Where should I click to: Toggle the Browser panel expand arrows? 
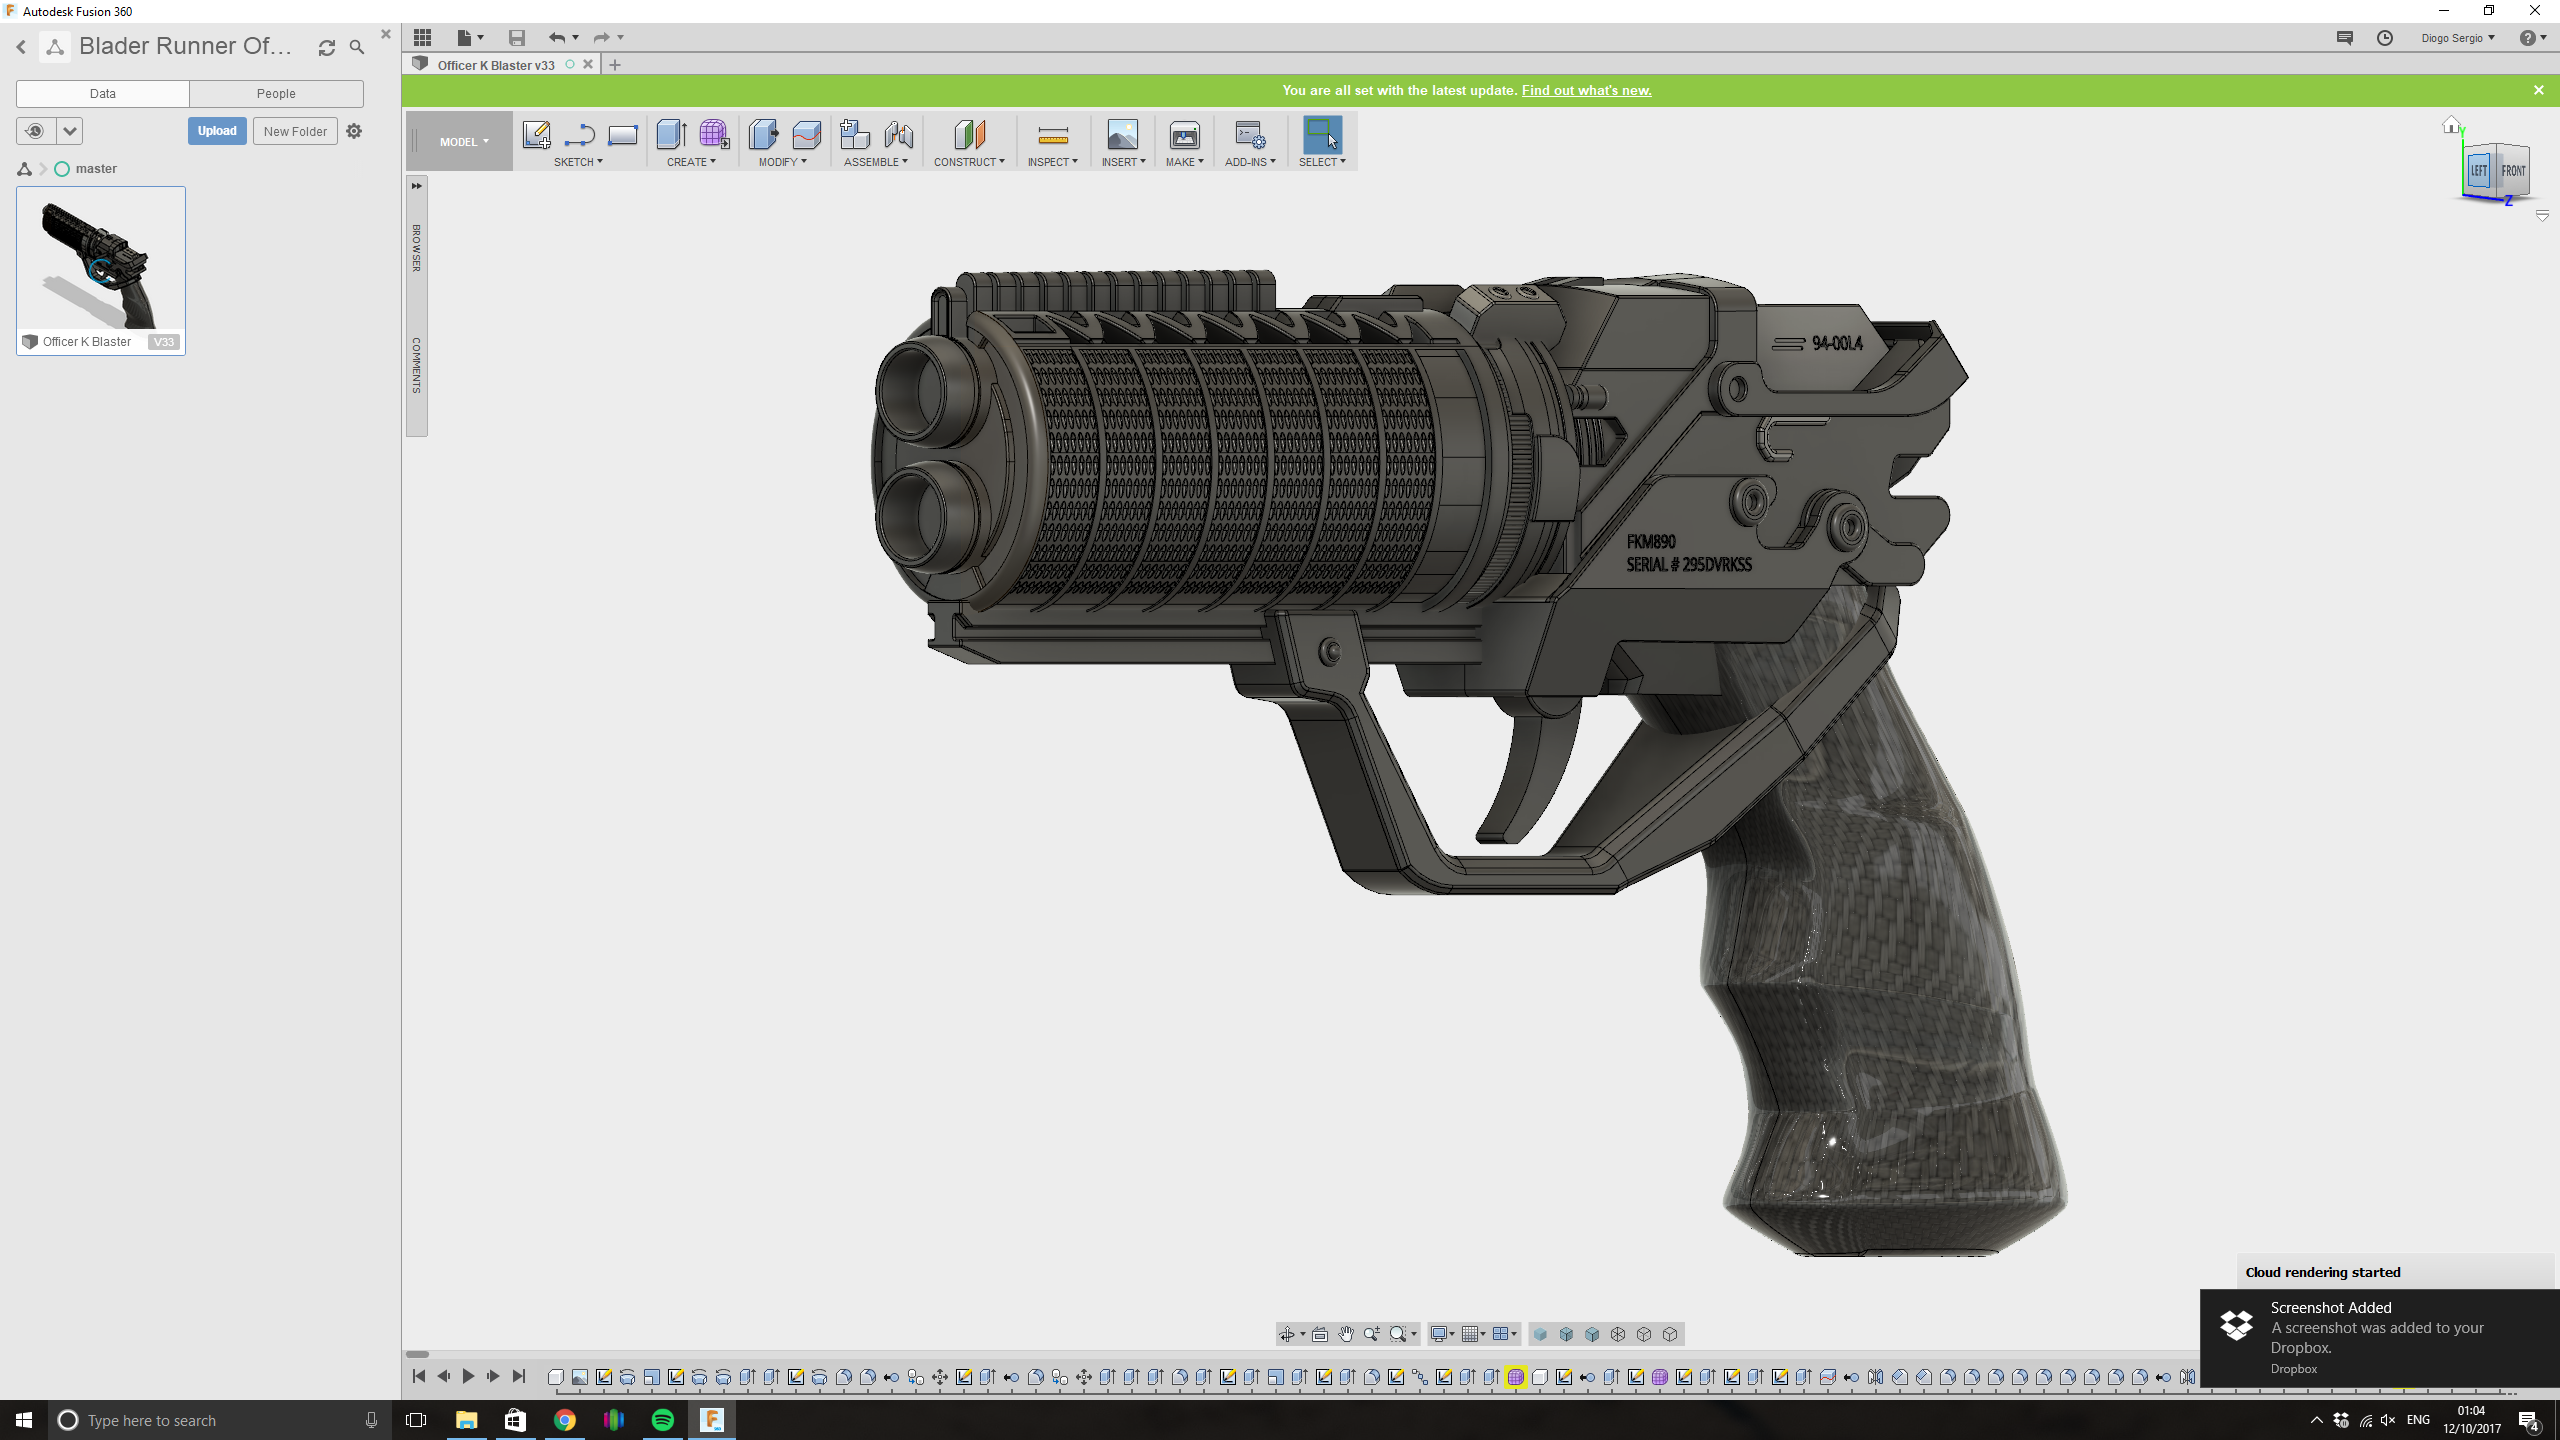[x=417, y=186]
